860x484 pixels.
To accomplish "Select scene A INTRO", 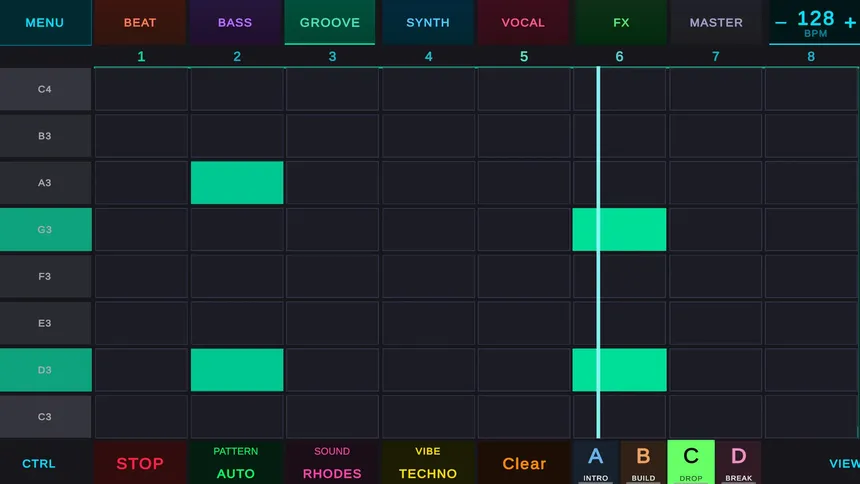I will [x=596, y=462].
